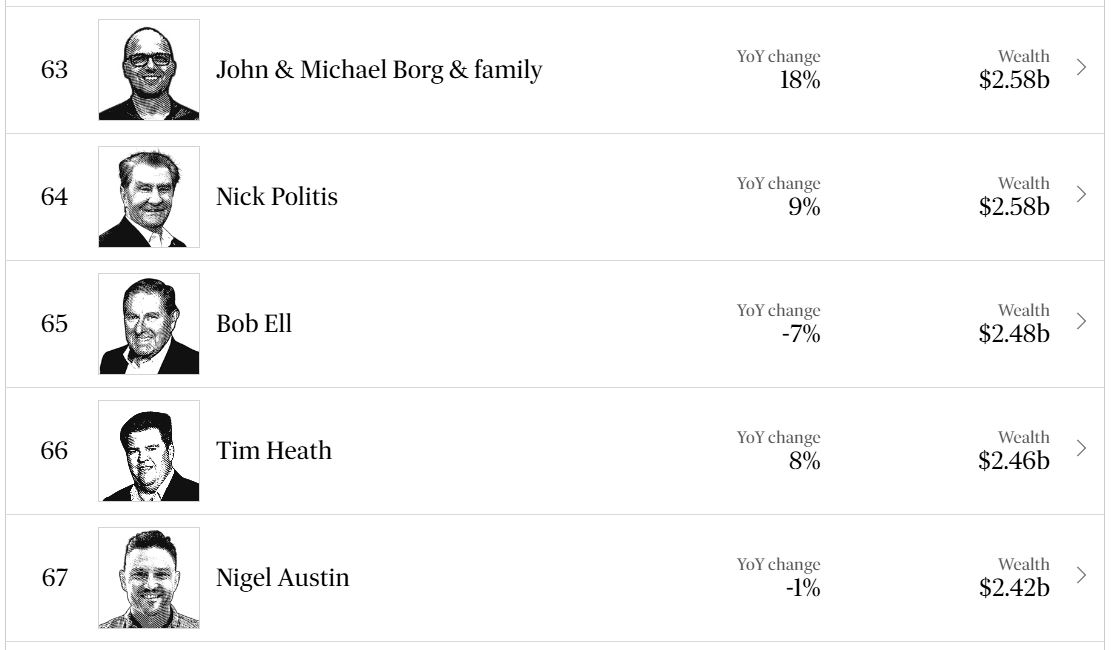Expand Bob Ell row chevron
The height and width of the screenshot is (650, 1113).
(x=1081, y=321)
